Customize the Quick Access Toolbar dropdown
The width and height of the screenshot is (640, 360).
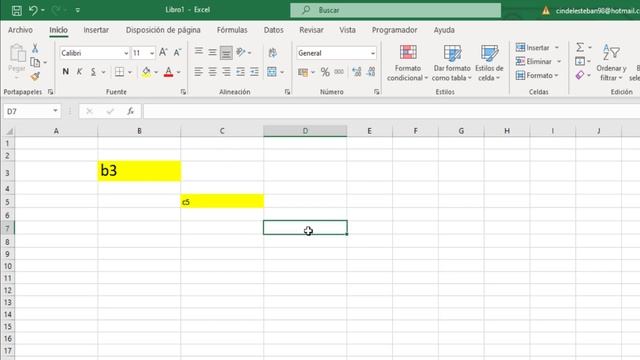coord(78,10)
